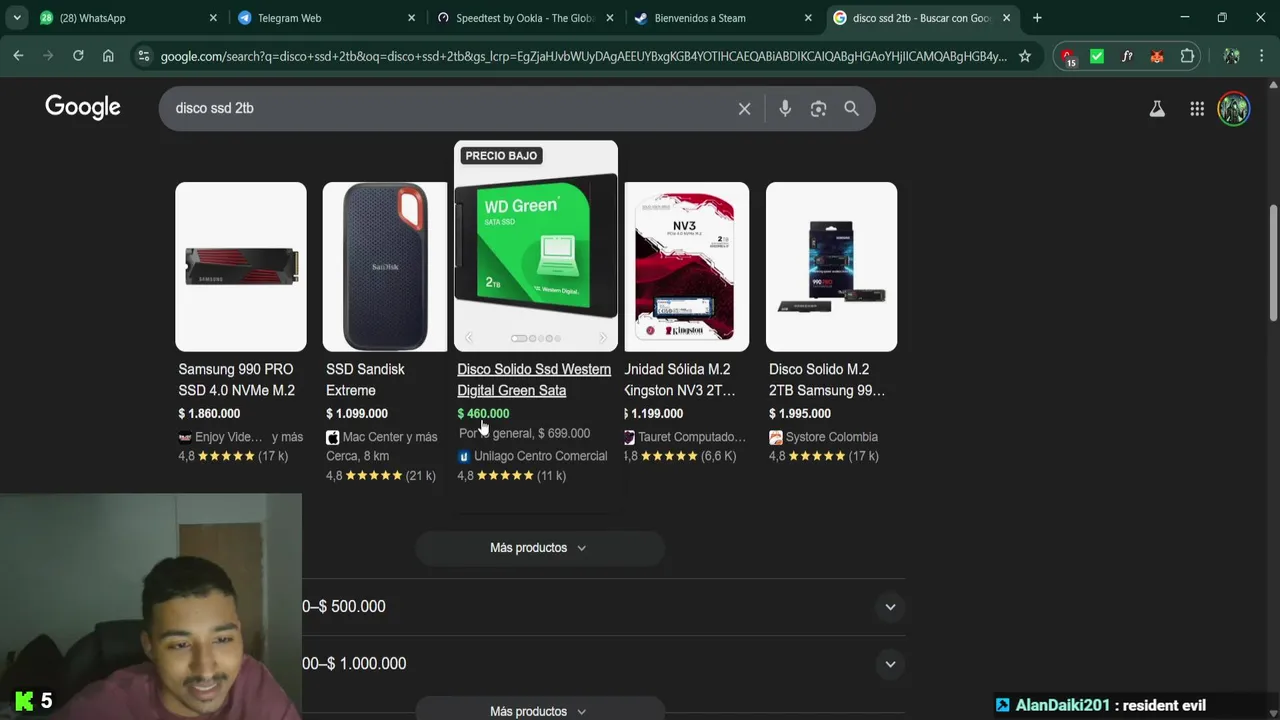Open the Google account avatar
Viewport: 1280px width, 720px height.
point(1234,109)
